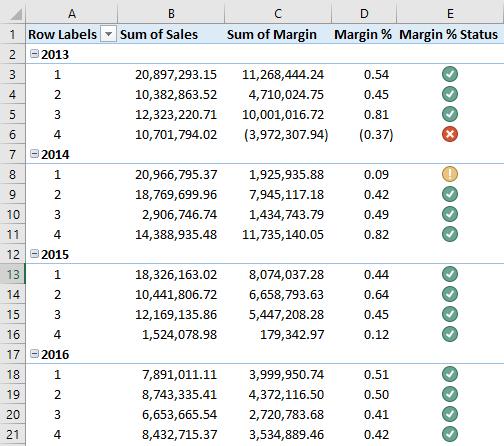Image resolution: width=504 pixels, height=446 pixels.
Task: Click the 2016 year label
Action: 55,354
